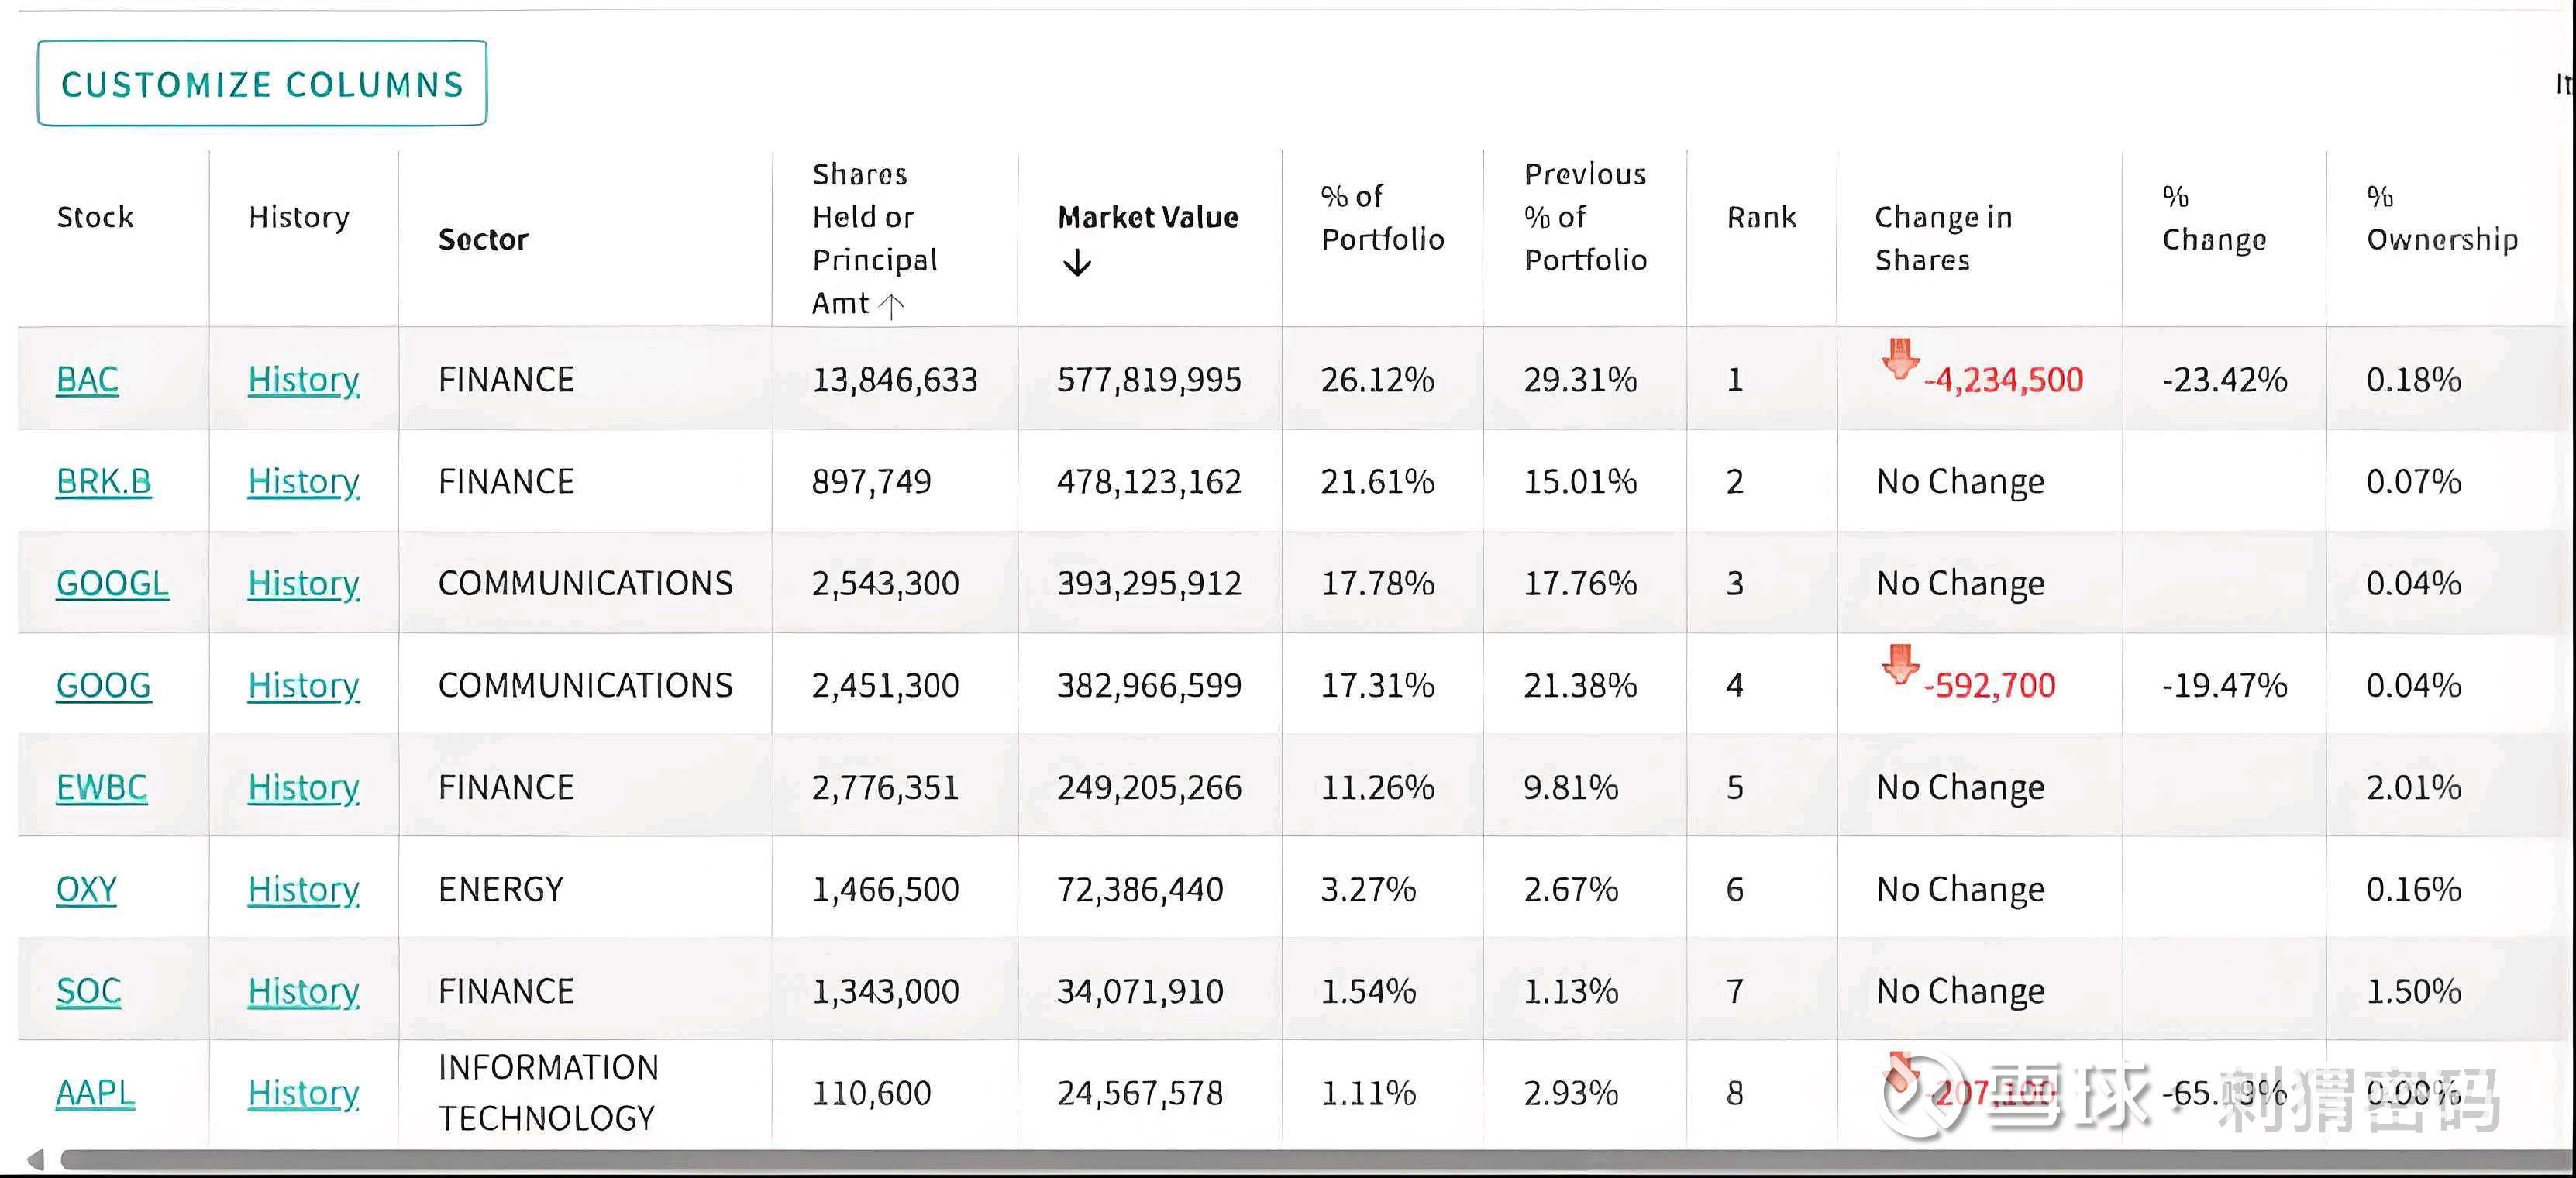Sort by Rank column header
The image size is (2576, 1178).
pyautogui.click(x=1761, y=218)
